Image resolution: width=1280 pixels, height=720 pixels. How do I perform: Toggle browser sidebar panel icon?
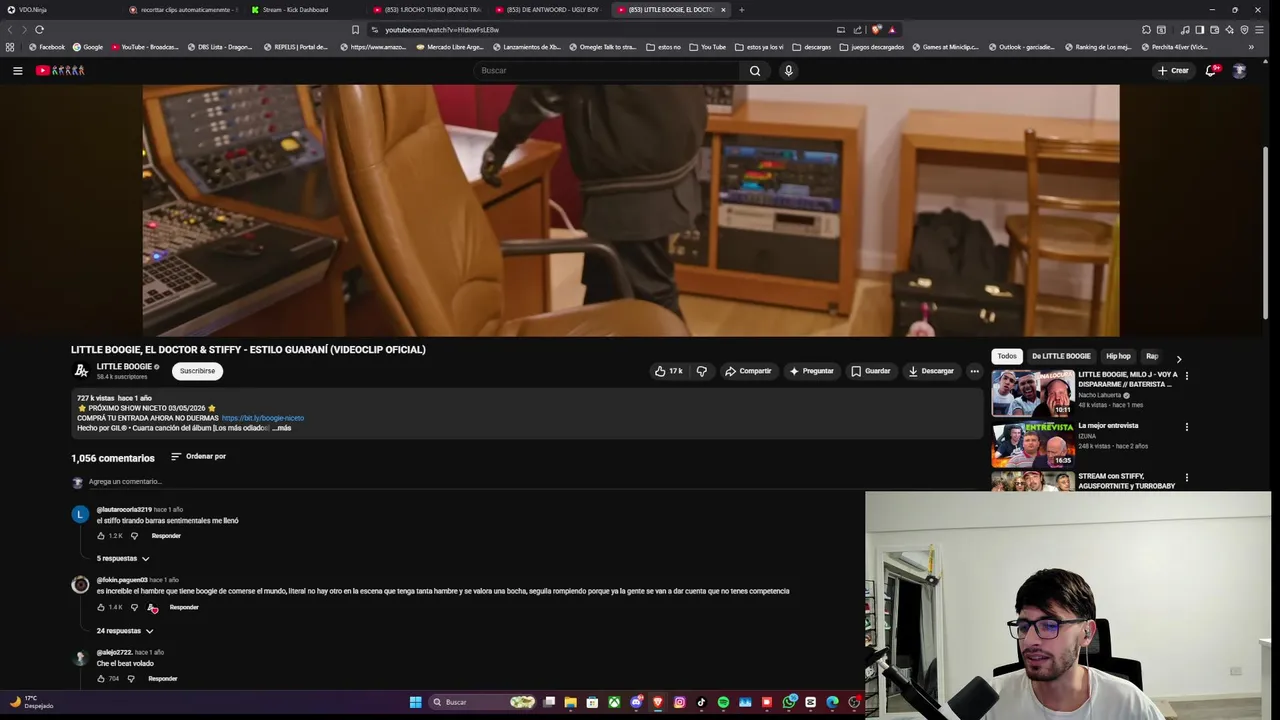tap(1199, 30)
